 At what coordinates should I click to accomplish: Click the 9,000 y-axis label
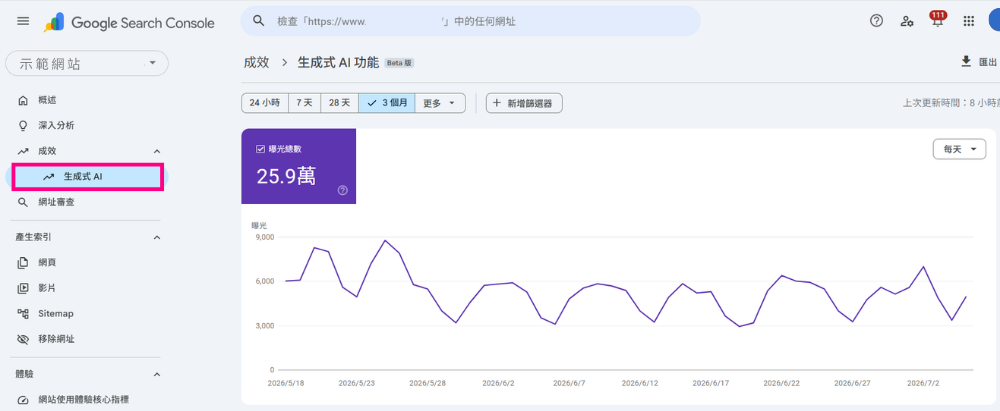point(263,237)
